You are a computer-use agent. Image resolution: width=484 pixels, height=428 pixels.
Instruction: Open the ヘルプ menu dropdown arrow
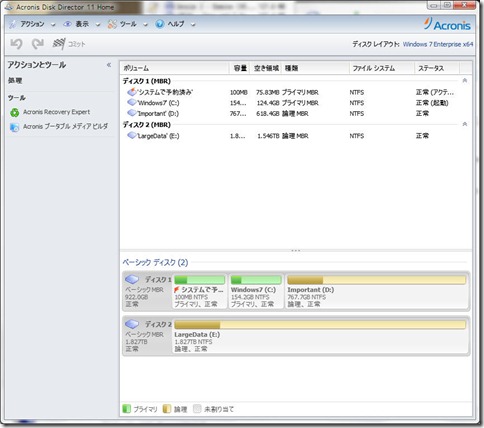point(193,24)
